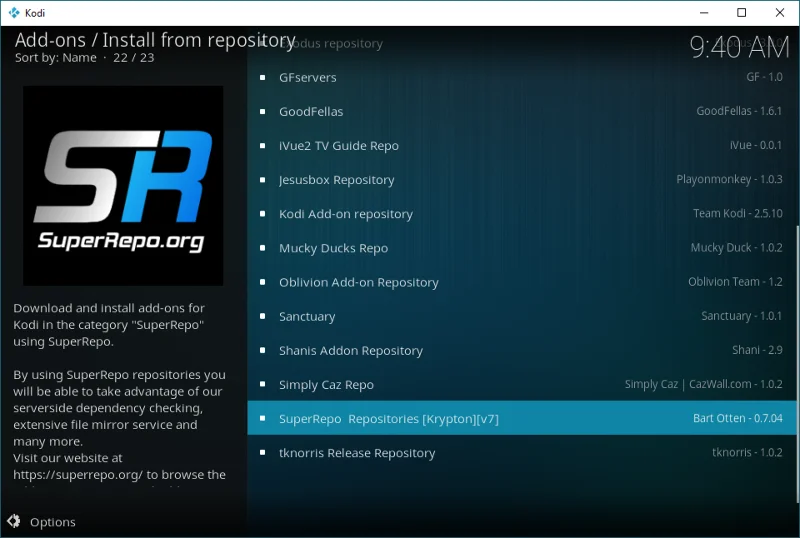The image size is (800, 538).
Task: Open the Options gear icon
Action: [14, 521]
